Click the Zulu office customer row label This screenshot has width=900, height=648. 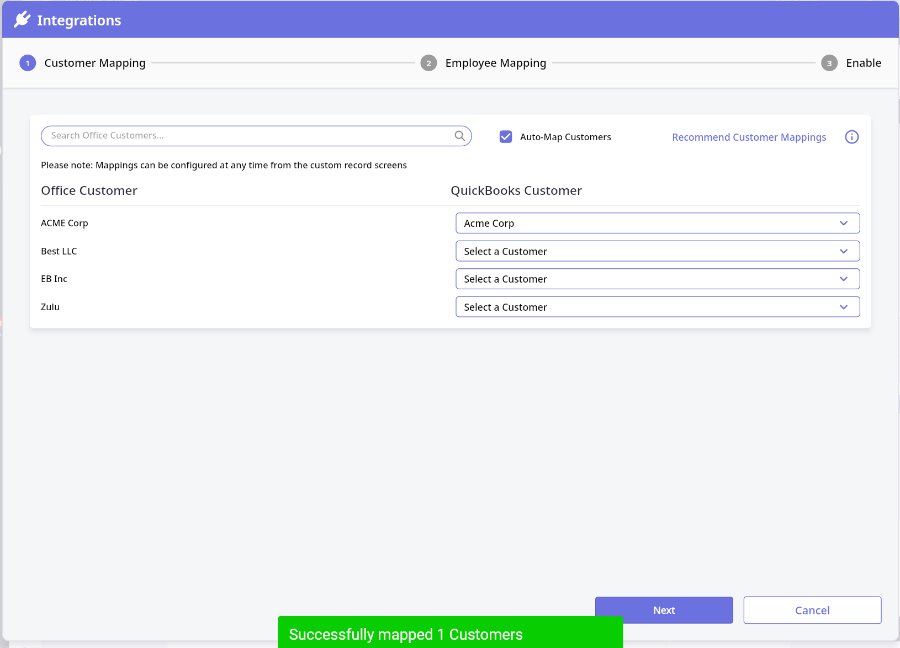click(50, 307)
